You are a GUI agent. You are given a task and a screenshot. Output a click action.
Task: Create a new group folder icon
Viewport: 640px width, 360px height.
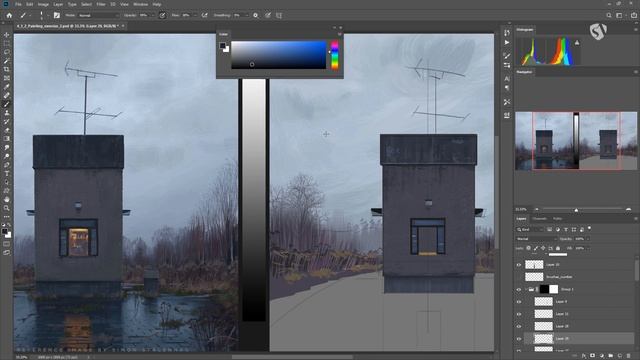611,356
